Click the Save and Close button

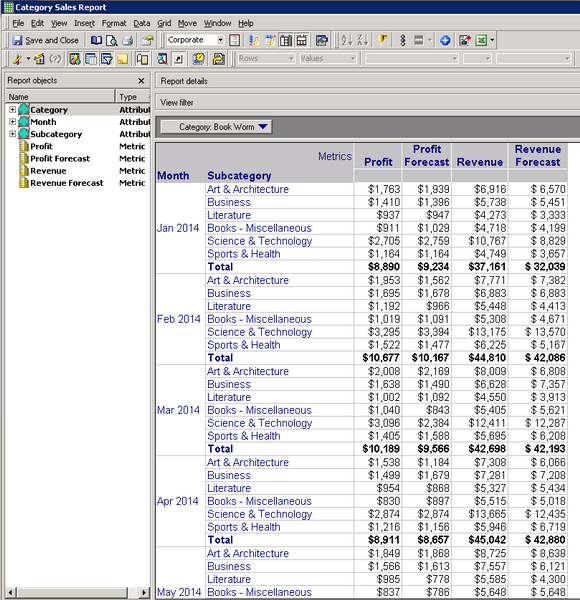tap(45, 40)
